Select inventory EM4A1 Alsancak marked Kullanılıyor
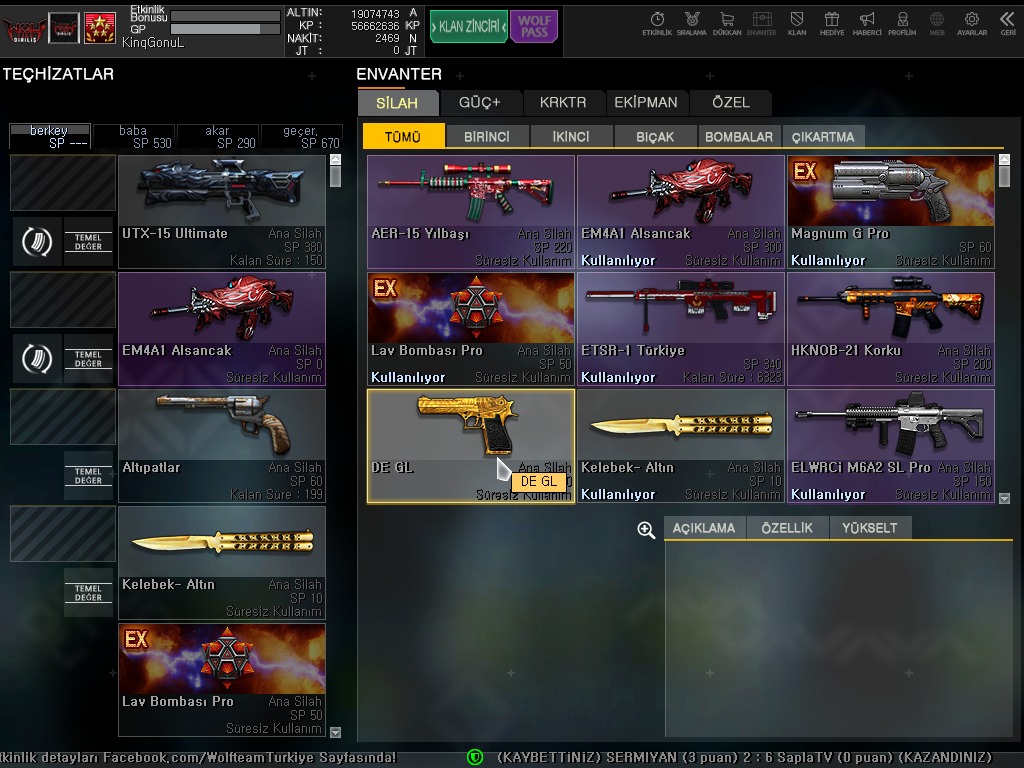1024x768 pixels. (x=681, y=212)
